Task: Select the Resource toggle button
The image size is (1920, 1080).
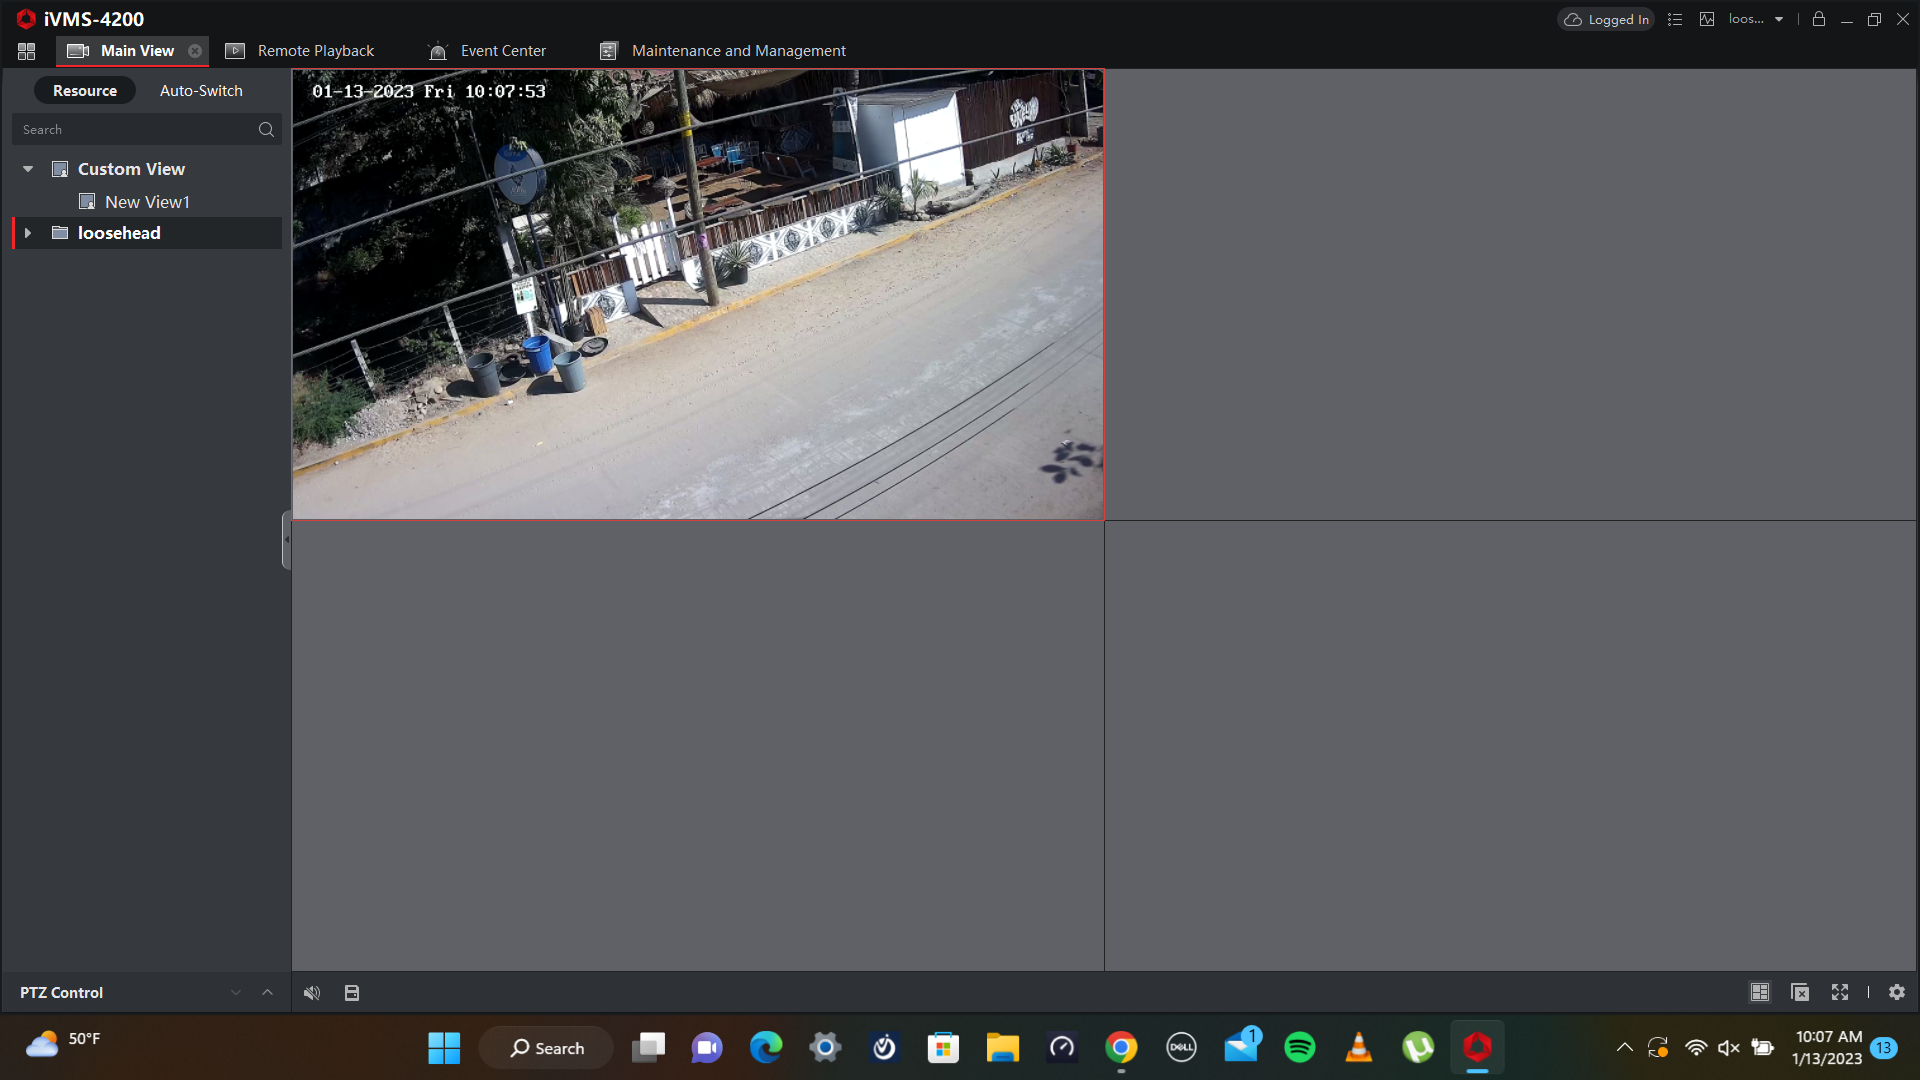Action: (85, 91)
